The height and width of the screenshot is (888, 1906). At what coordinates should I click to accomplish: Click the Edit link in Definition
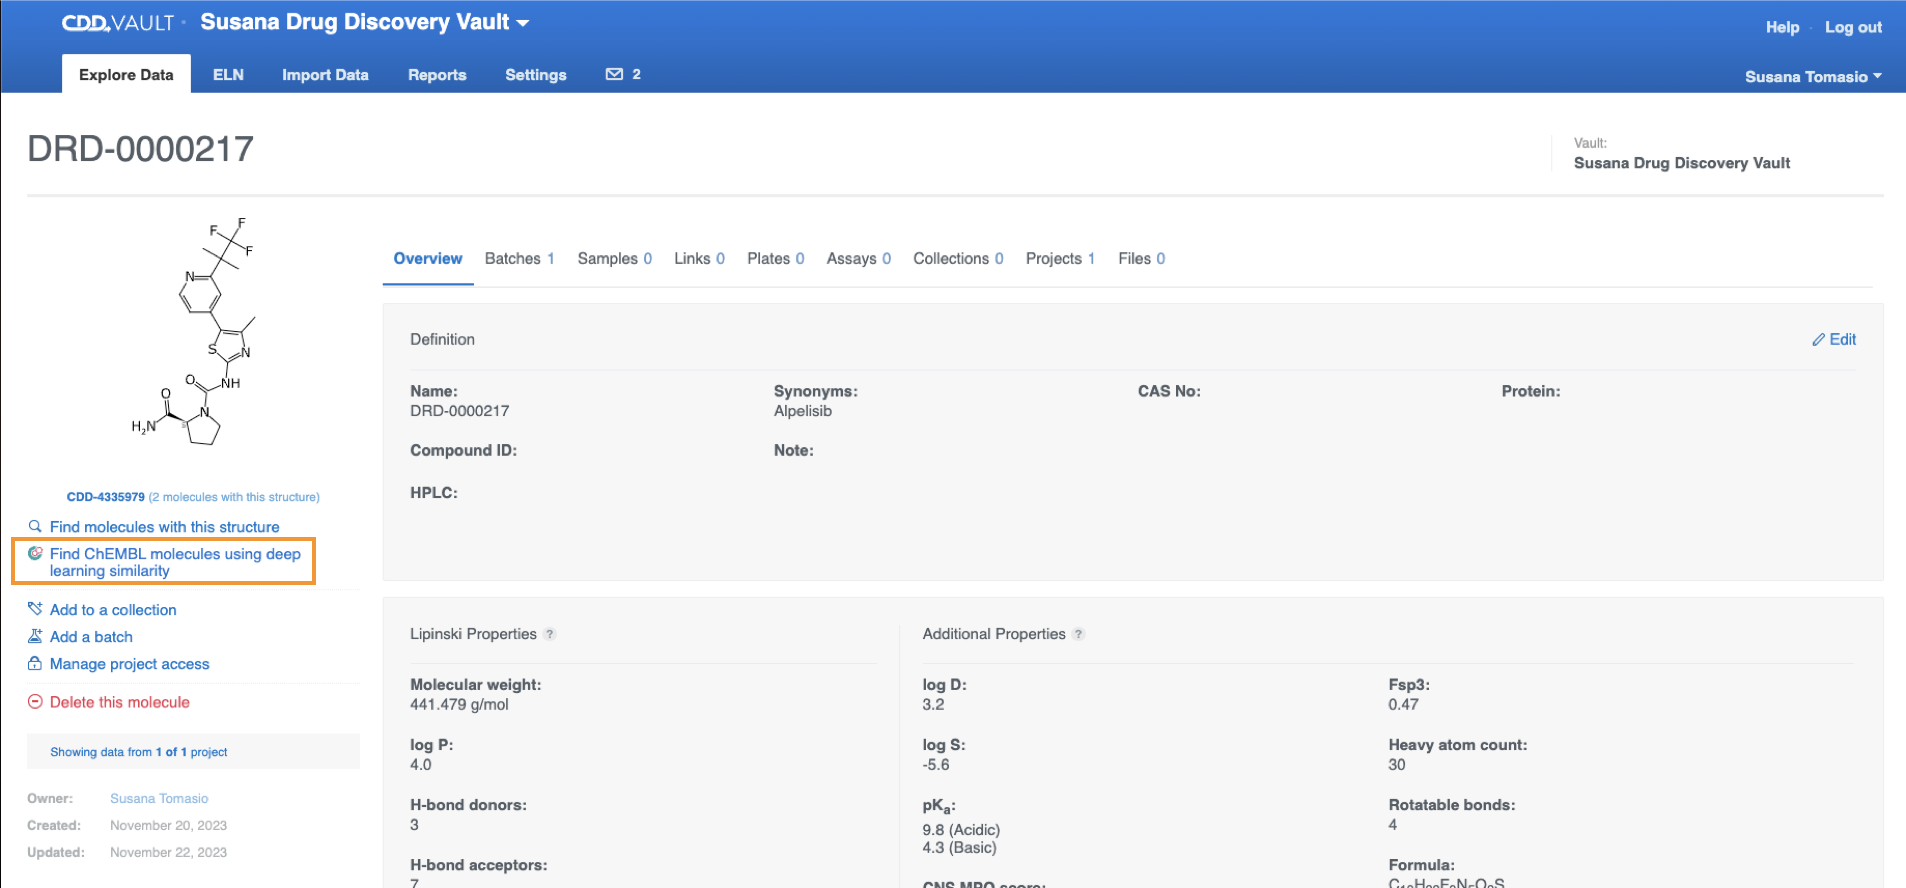pyautogui.click(x=1842, y=340)
